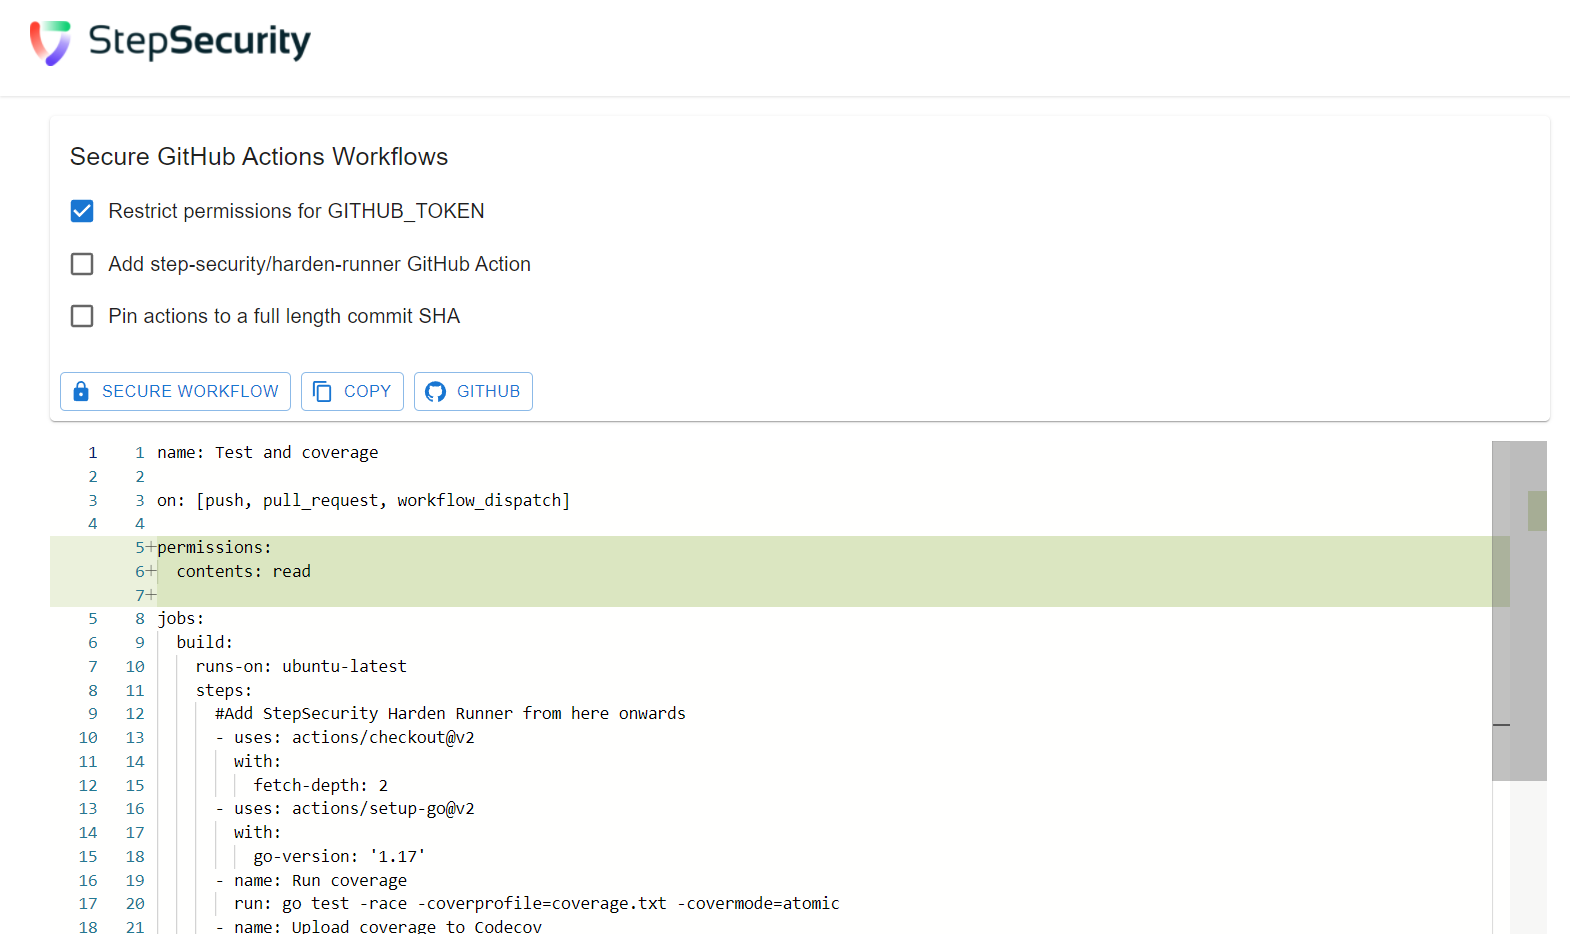Click the lock icon on Secure Workflow
Image resolution: width=1570 pixels, height=934 pixels.
coord(81,391)
